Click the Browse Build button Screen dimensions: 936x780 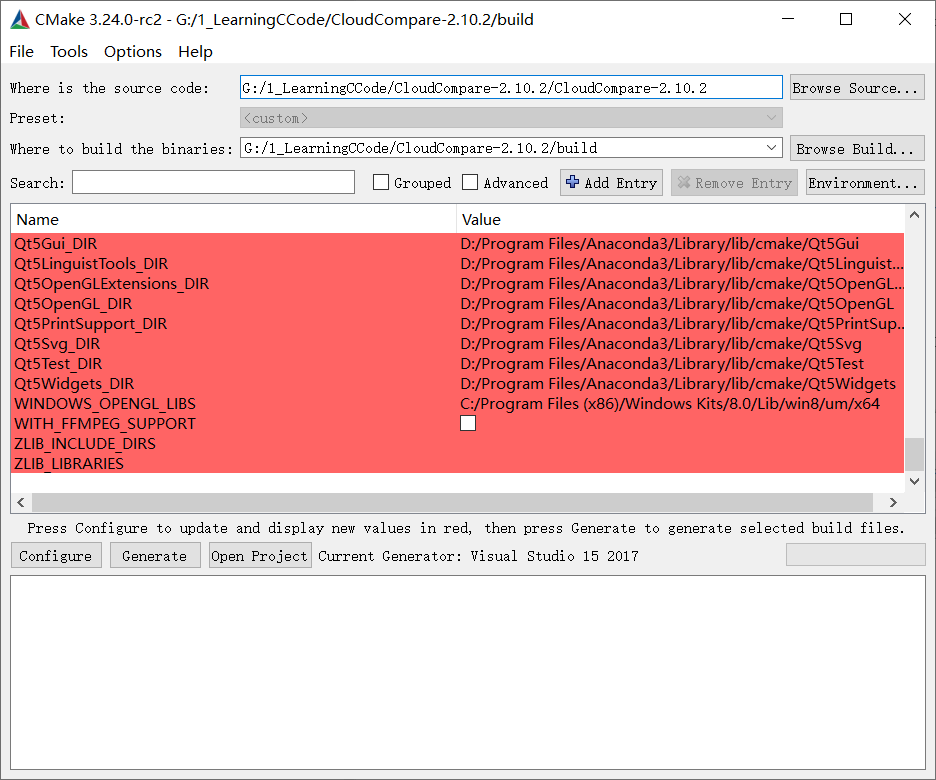(x=857, y=148)
